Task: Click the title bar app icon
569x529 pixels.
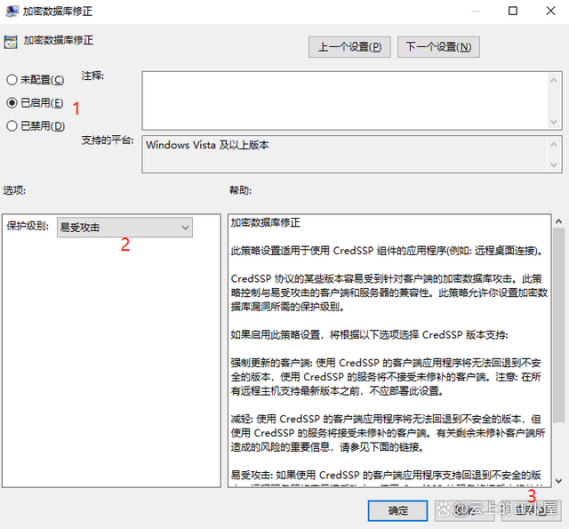Action: click(x=12, y=11)
